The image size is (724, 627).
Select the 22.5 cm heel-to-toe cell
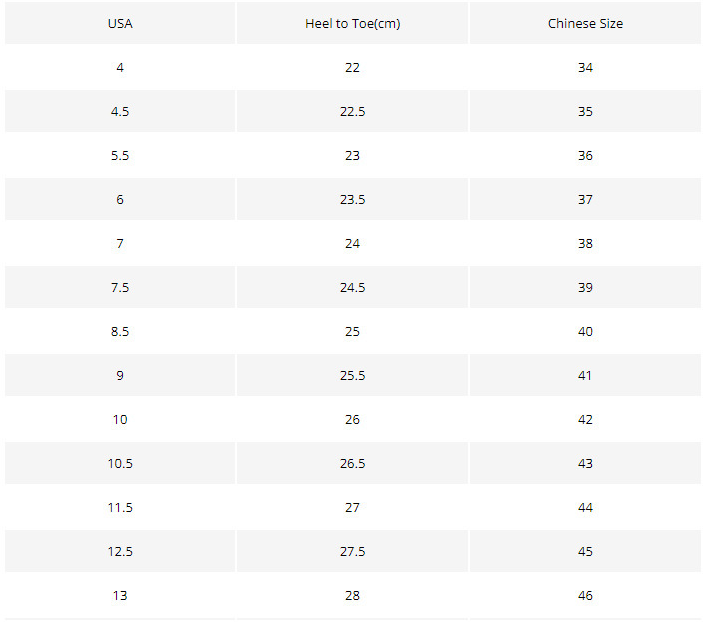click(352, 112)
